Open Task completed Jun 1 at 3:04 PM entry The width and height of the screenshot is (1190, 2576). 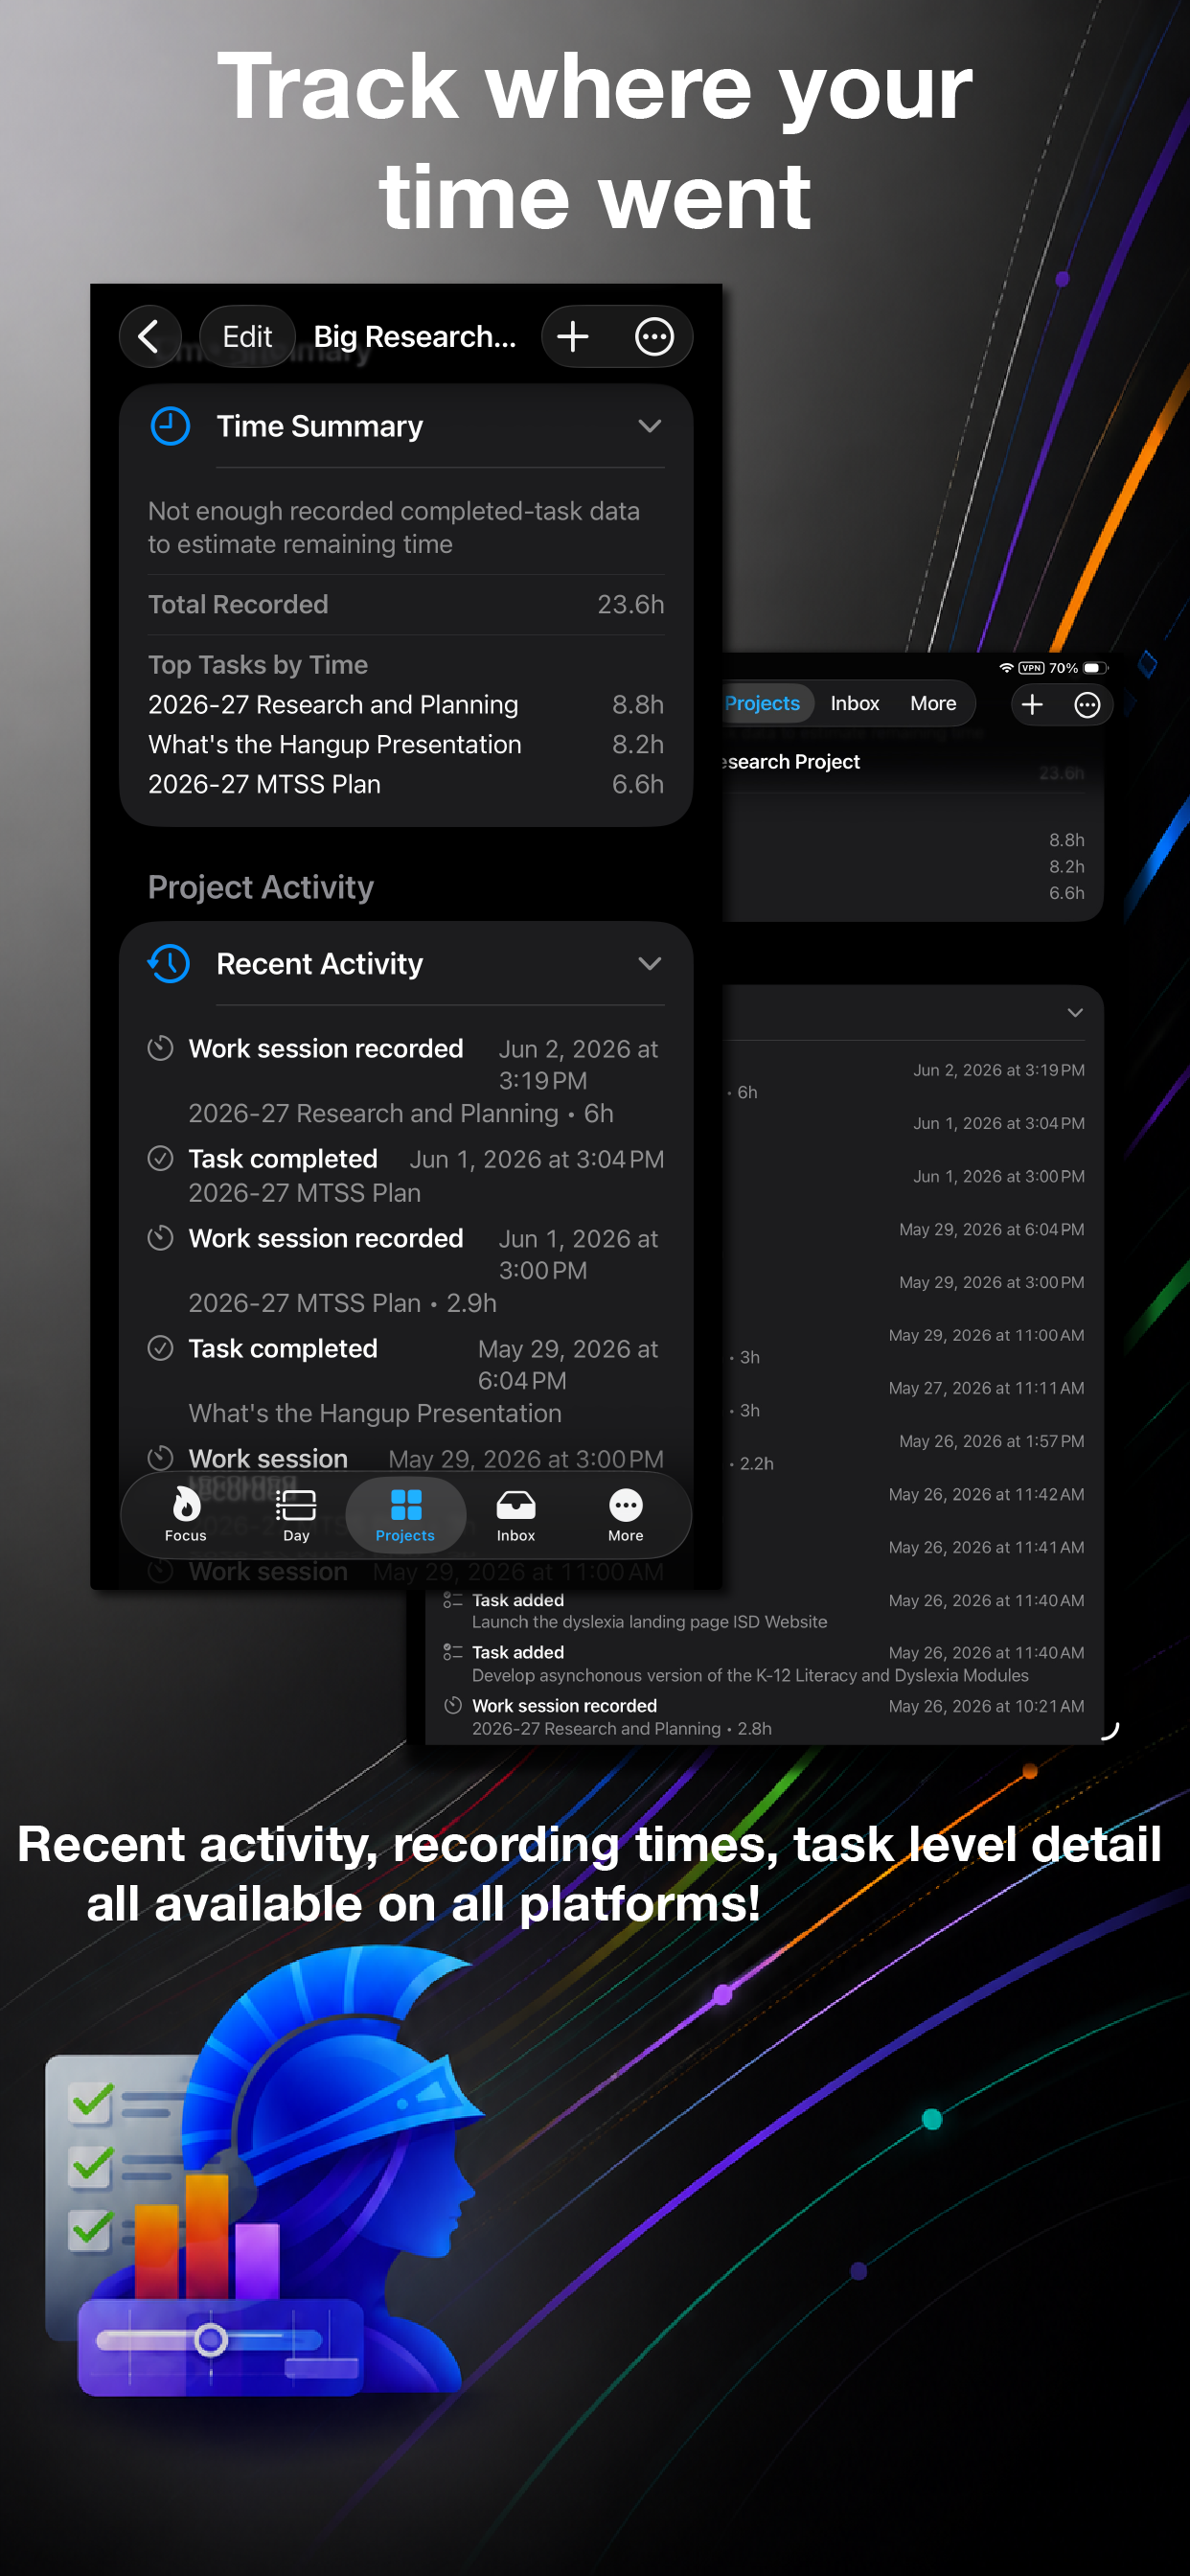pos(406,1175)
